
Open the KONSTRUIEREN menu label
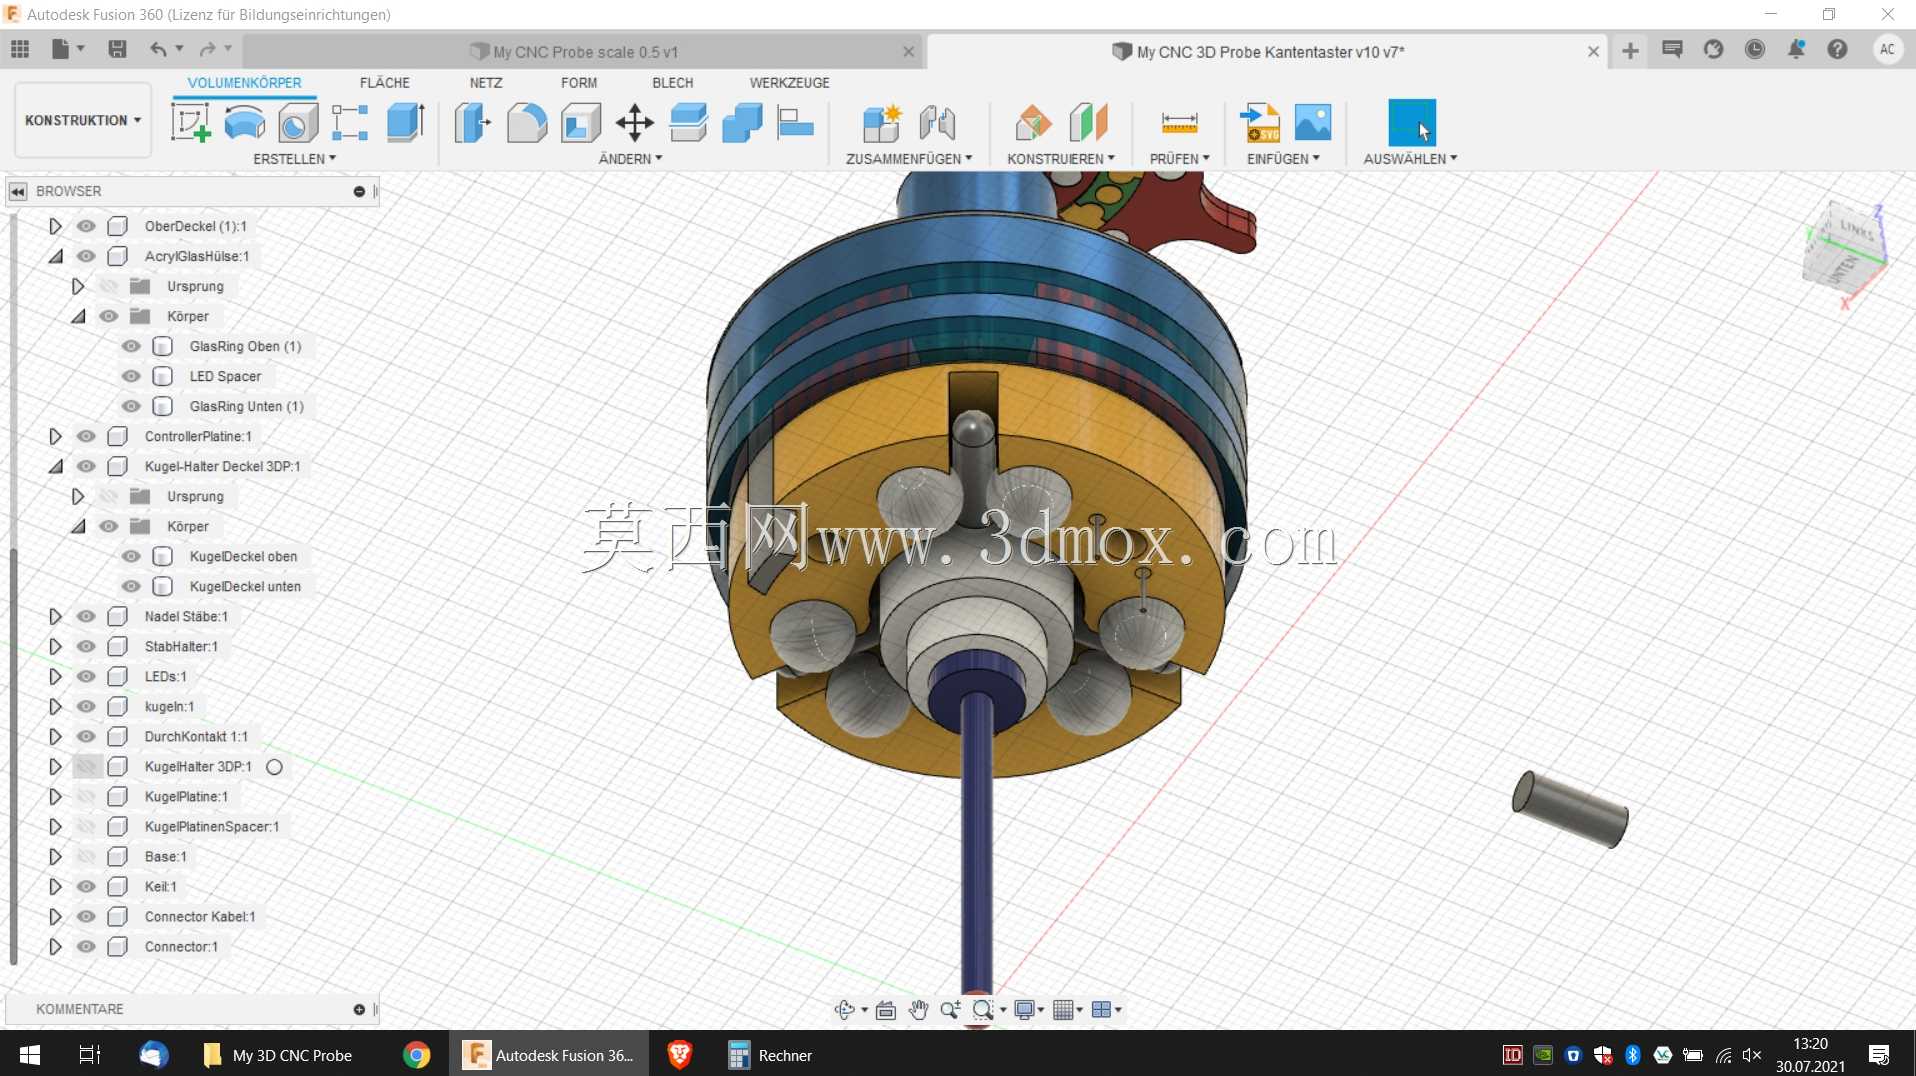1061,159
